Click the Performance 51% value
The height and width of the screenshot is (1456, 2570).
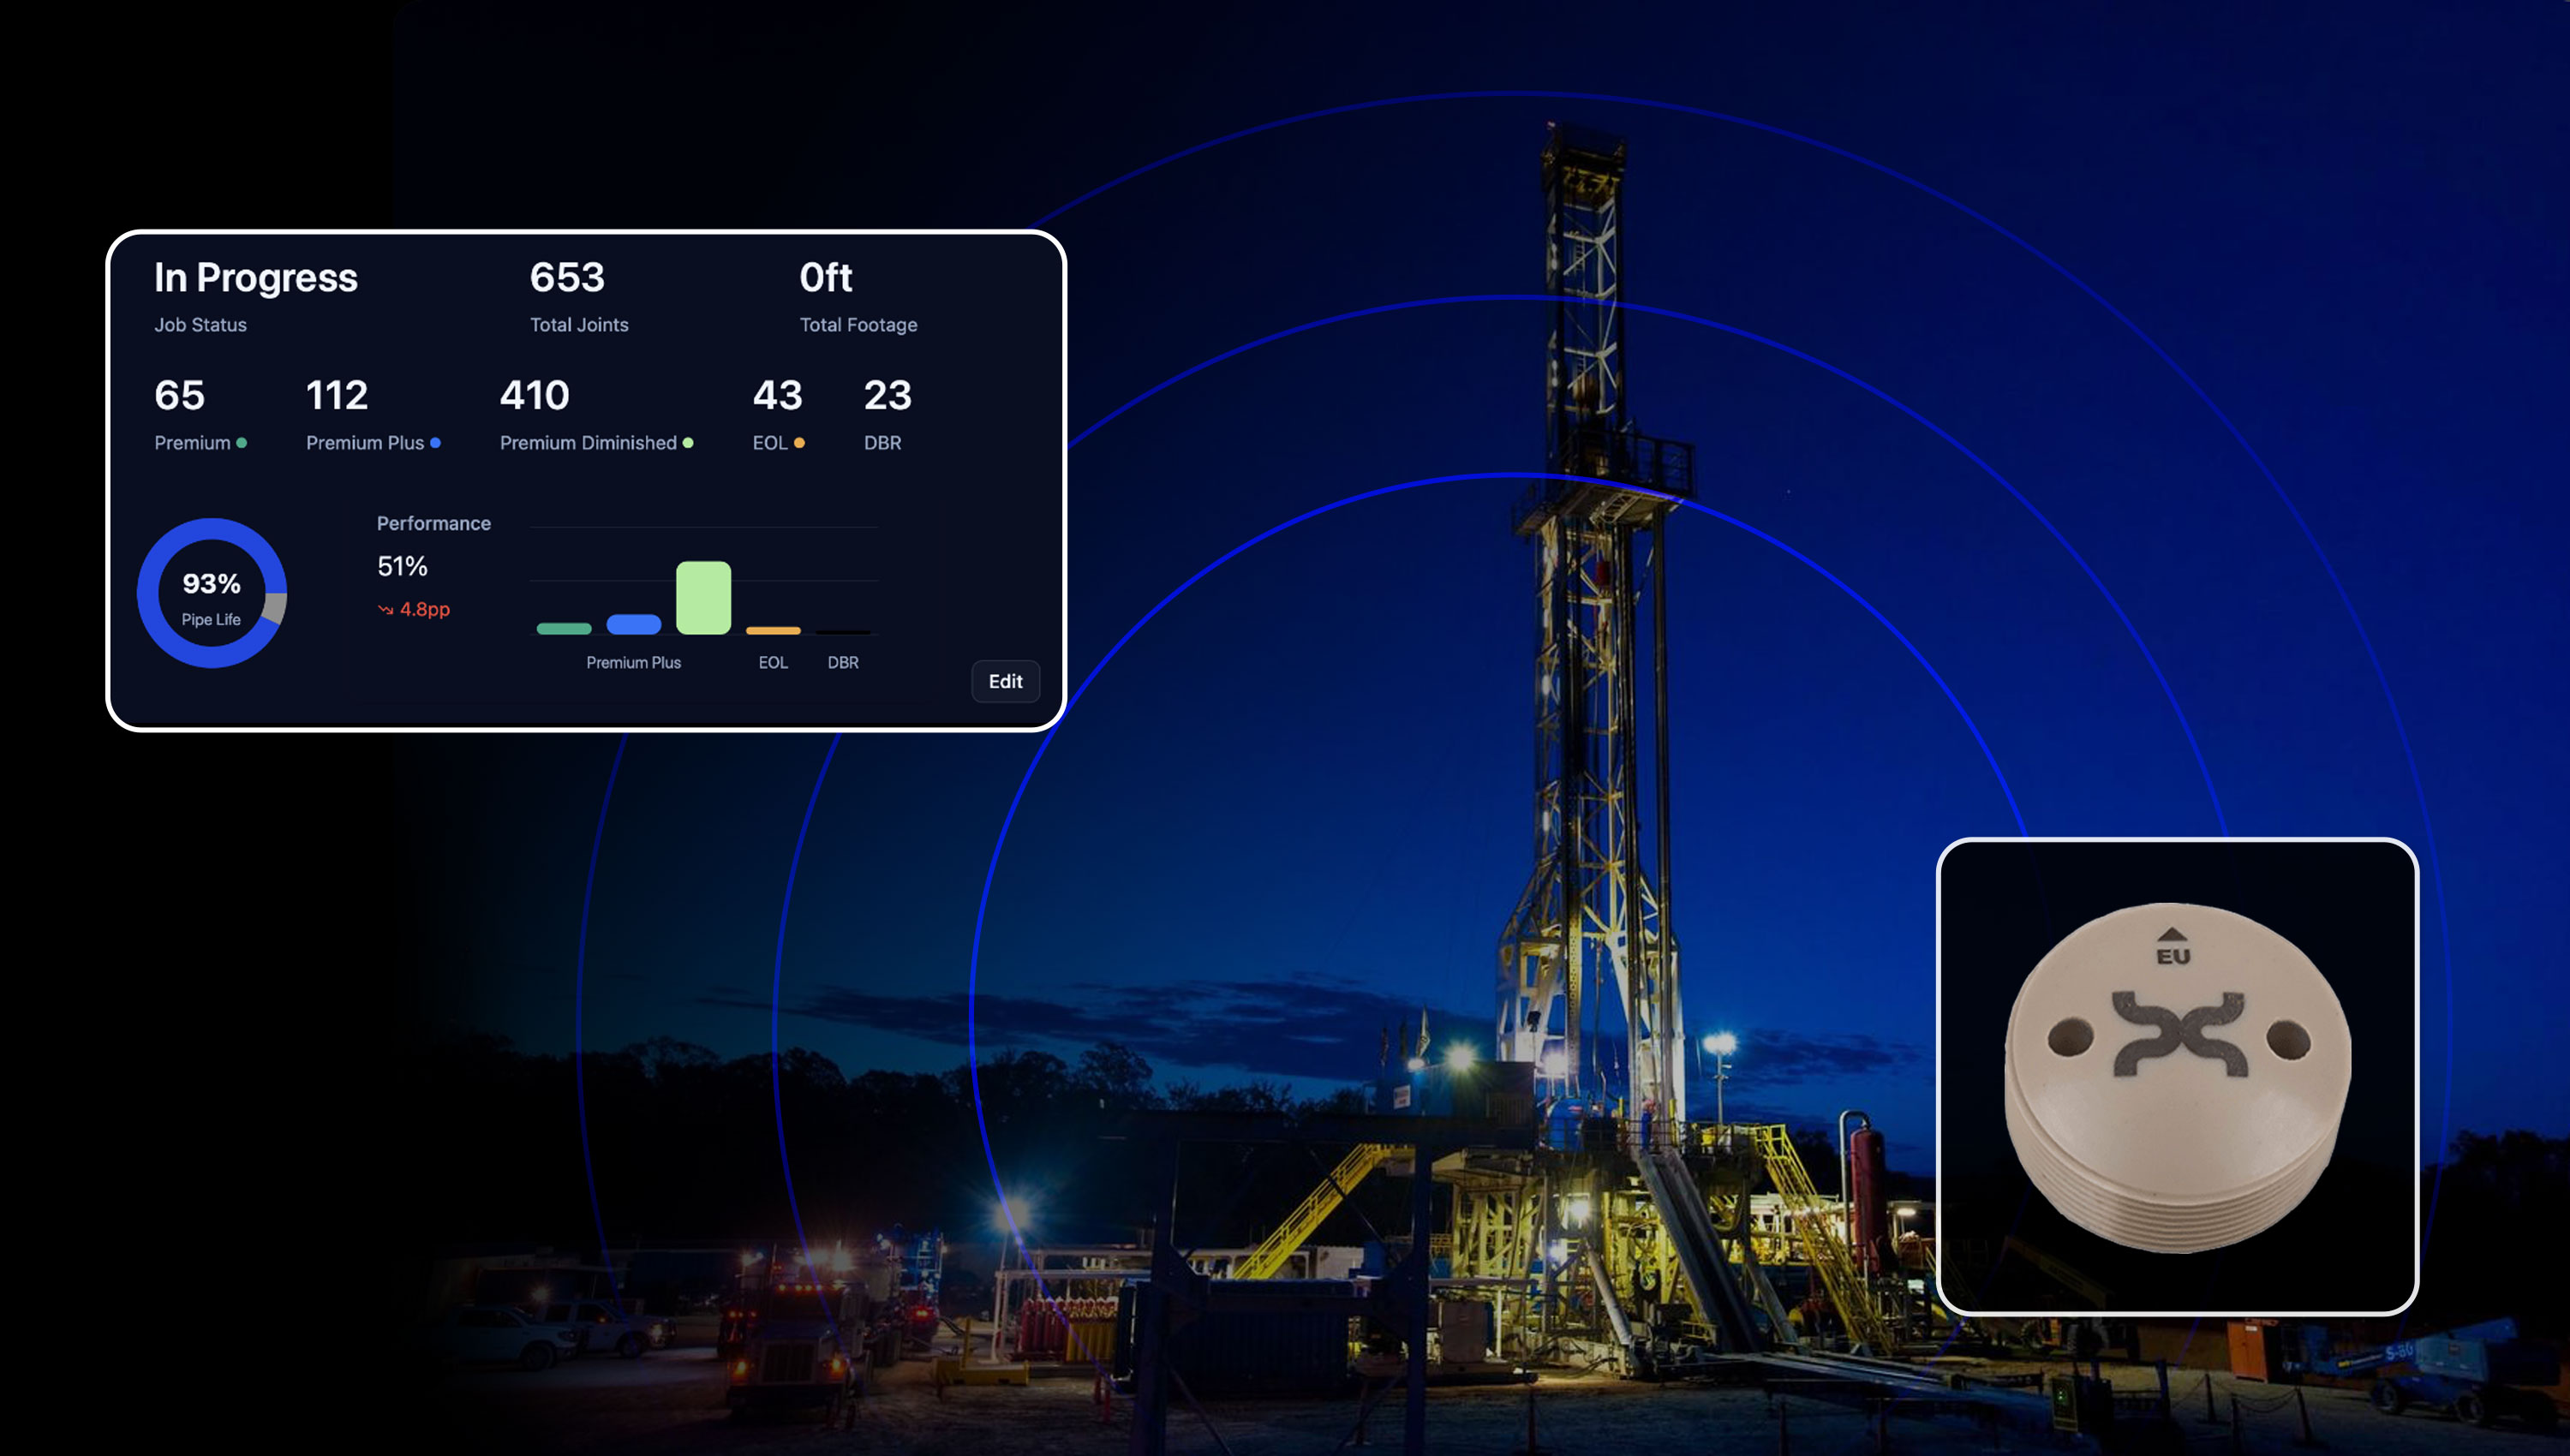click(402, 567)
